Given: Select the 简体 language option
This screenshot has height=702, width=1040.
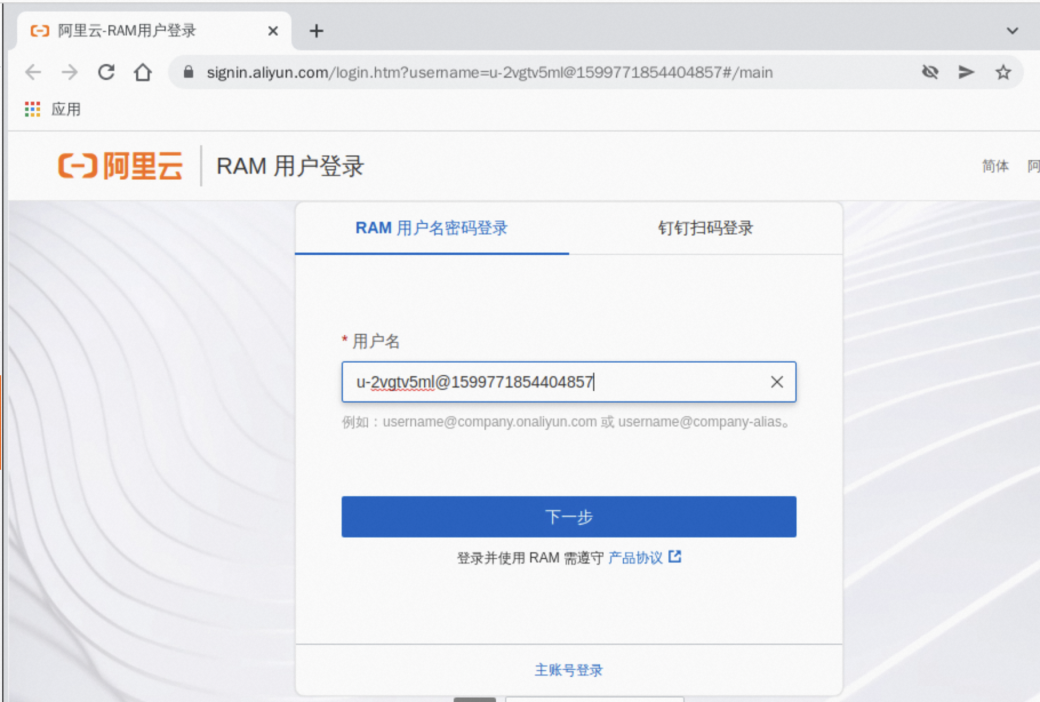Looking at the screenshot, I should (x=995, y=166).
